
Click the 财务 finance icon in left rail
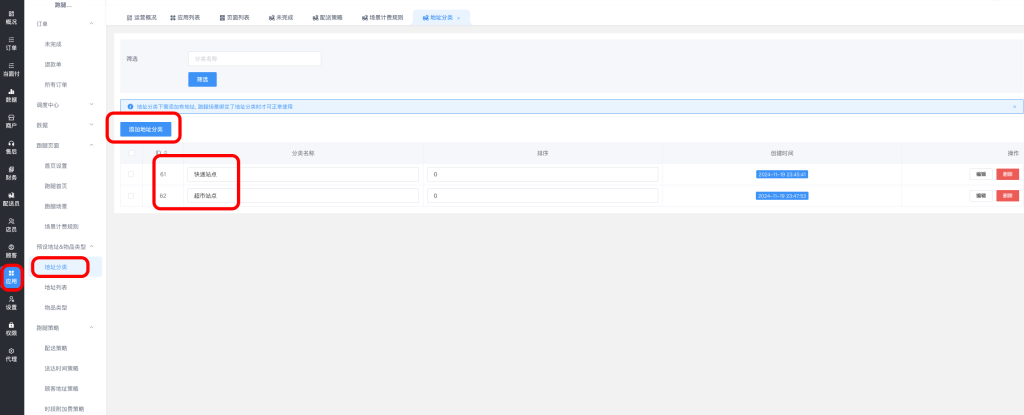[x=11, y=173]
